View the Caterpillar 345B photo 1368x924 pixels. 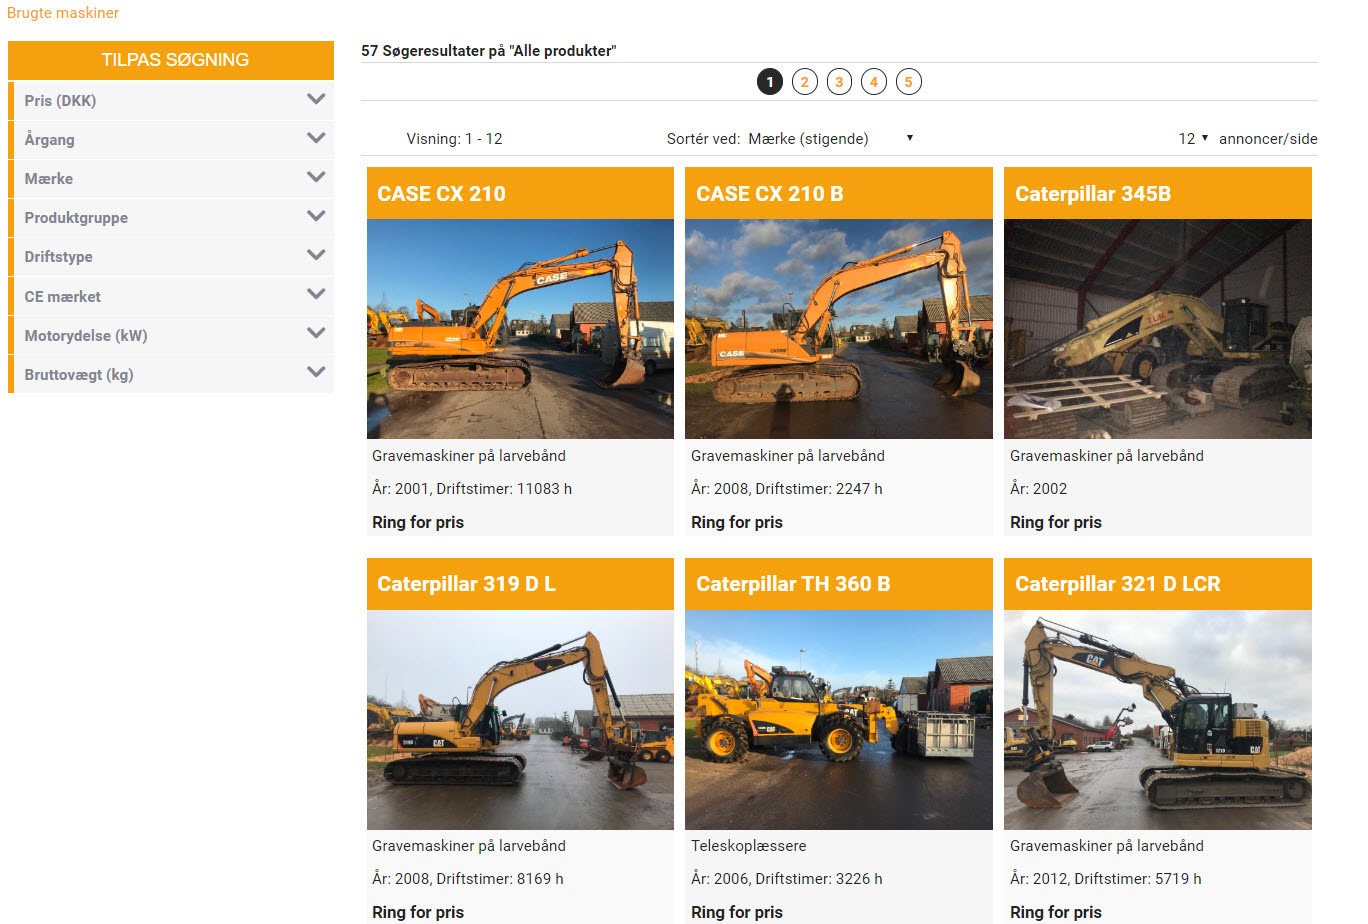coord(1158,329)
